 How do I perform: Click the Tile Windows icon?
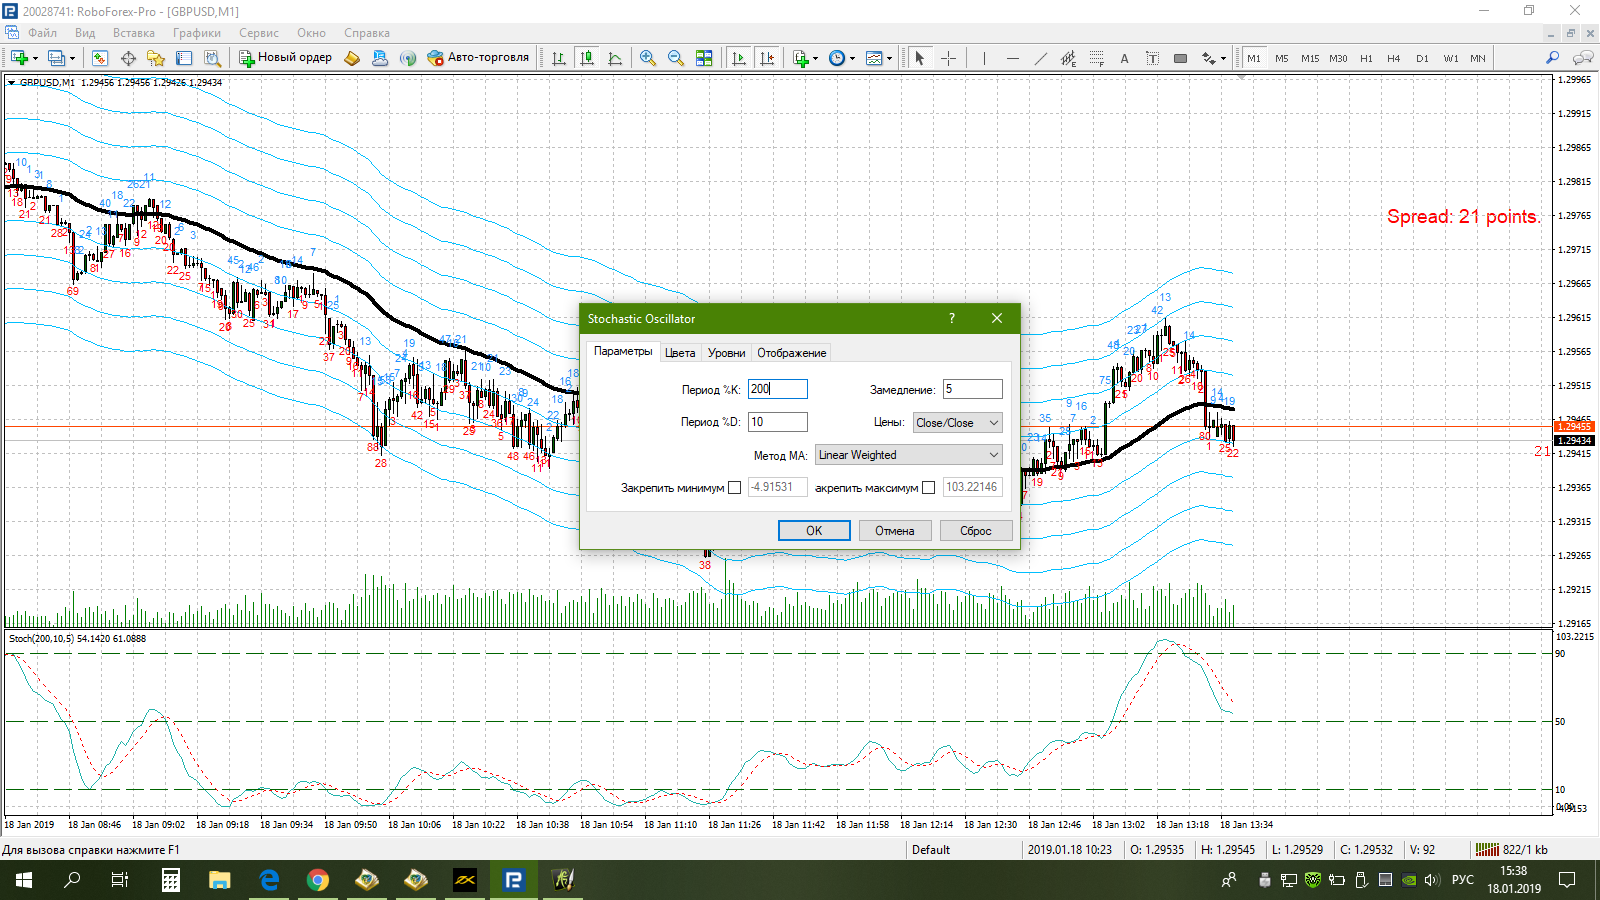pos(704,58)
